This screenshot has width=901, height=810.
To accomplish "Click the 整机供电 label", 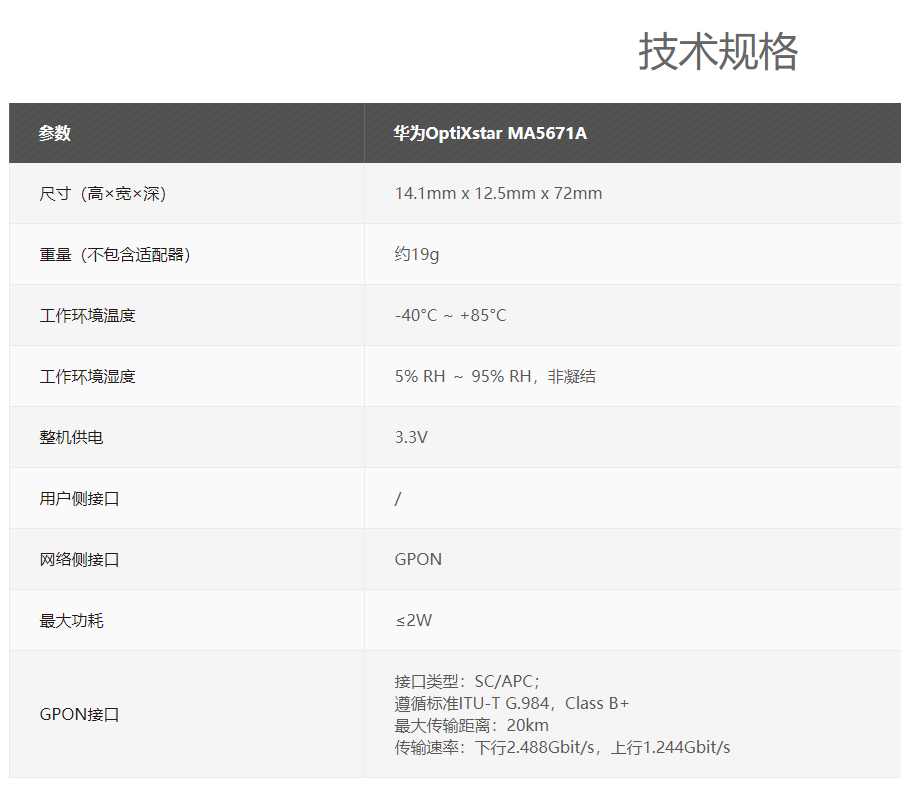I will (x=71, y=437).
